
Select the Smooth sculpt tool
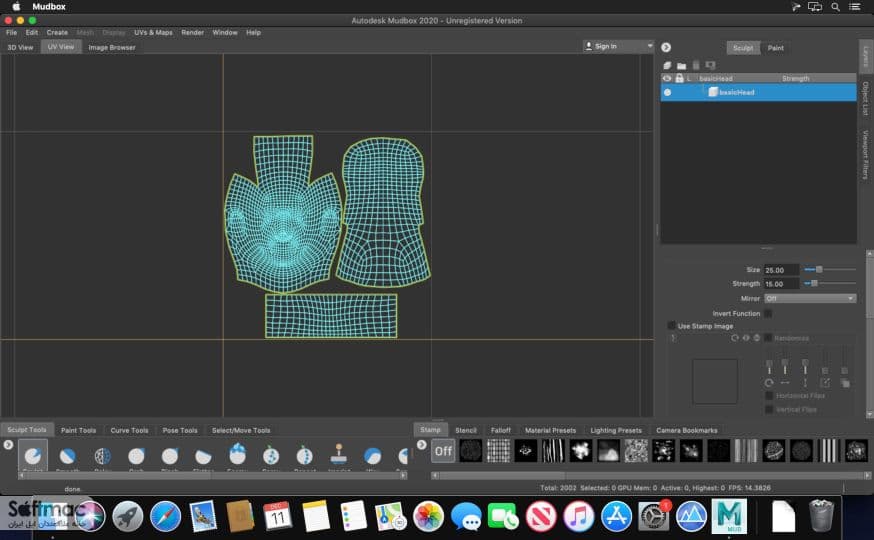(67, 456)
